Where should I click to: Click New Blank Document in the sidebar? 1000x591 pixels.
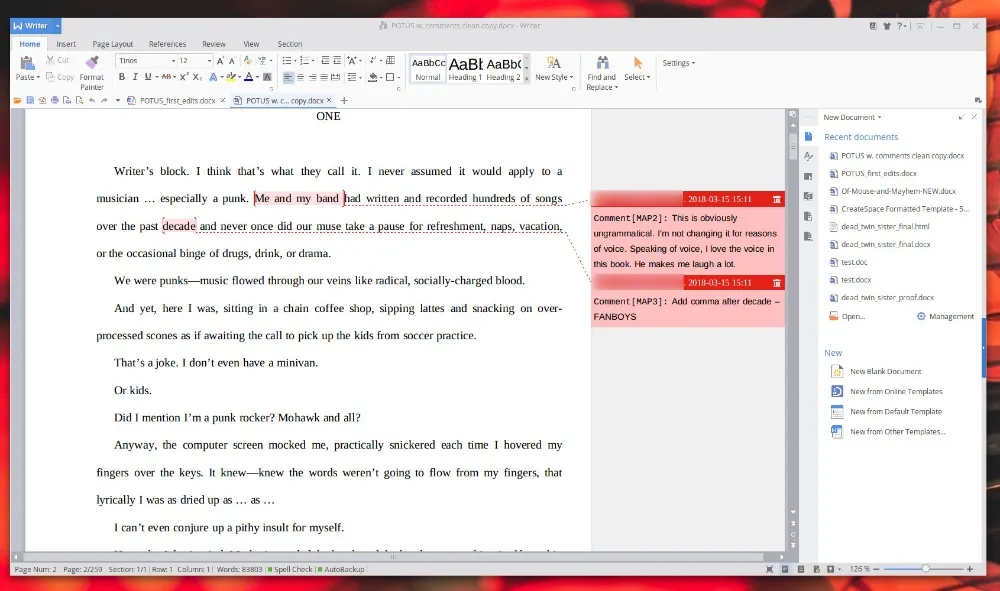point(885,371)
